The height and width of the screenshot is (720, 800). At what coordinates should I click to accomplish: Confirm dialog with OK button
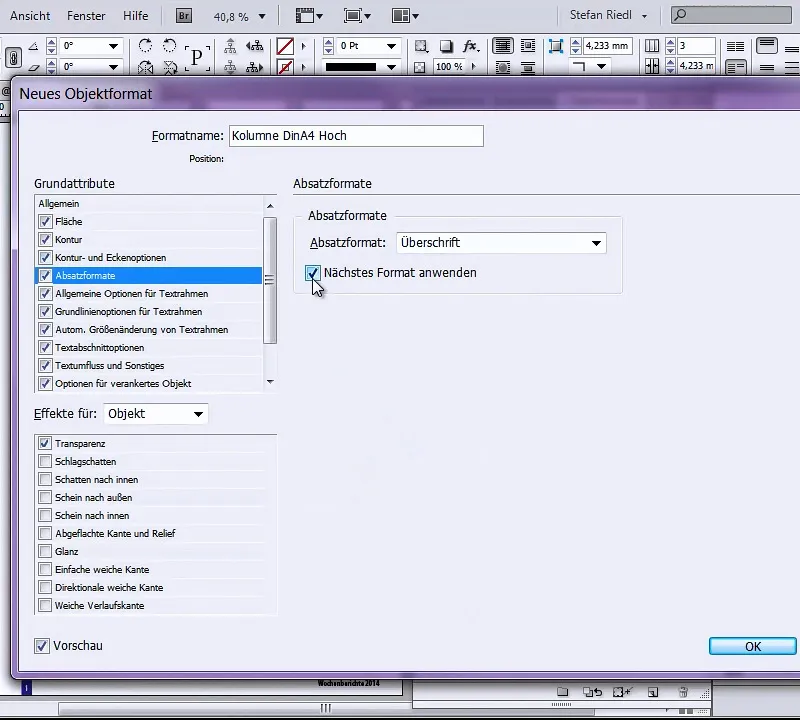(753, 647)
